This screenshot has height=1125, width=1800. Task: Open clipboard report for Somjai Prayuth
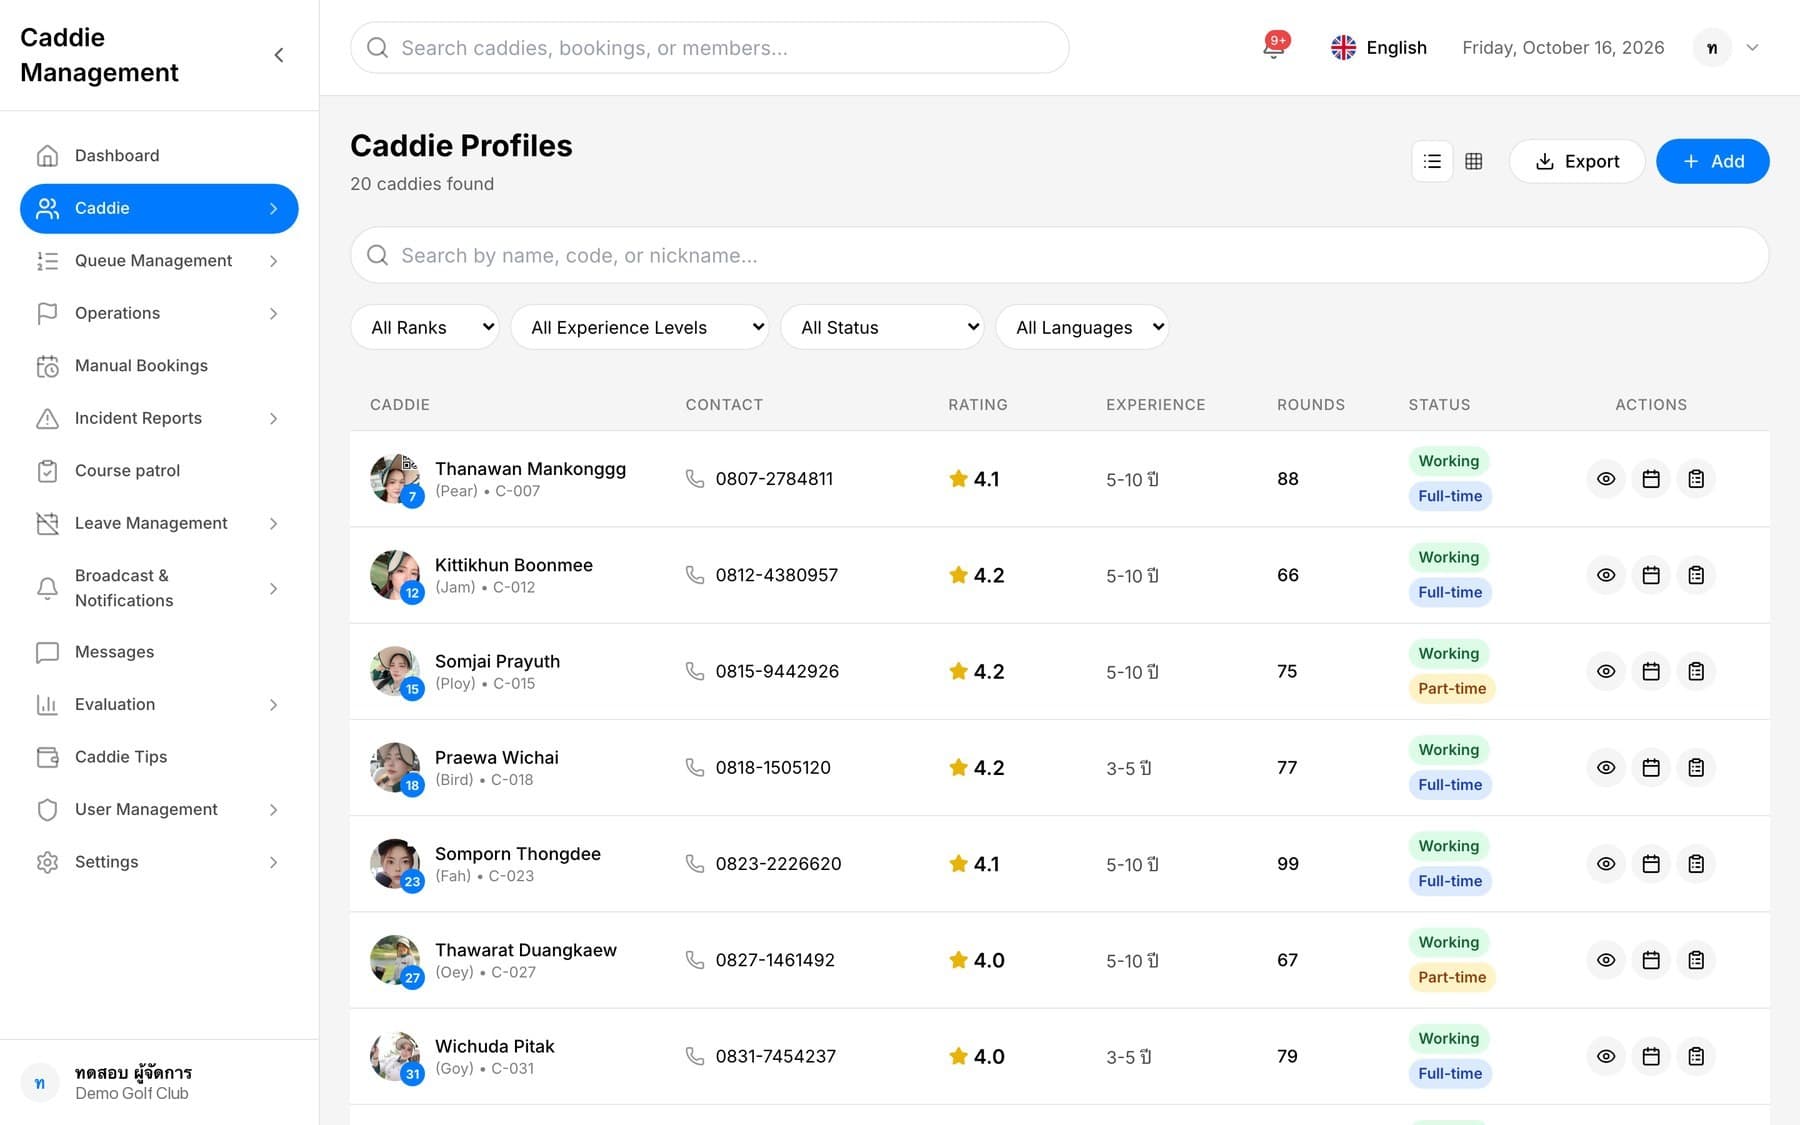(1696, 671)
